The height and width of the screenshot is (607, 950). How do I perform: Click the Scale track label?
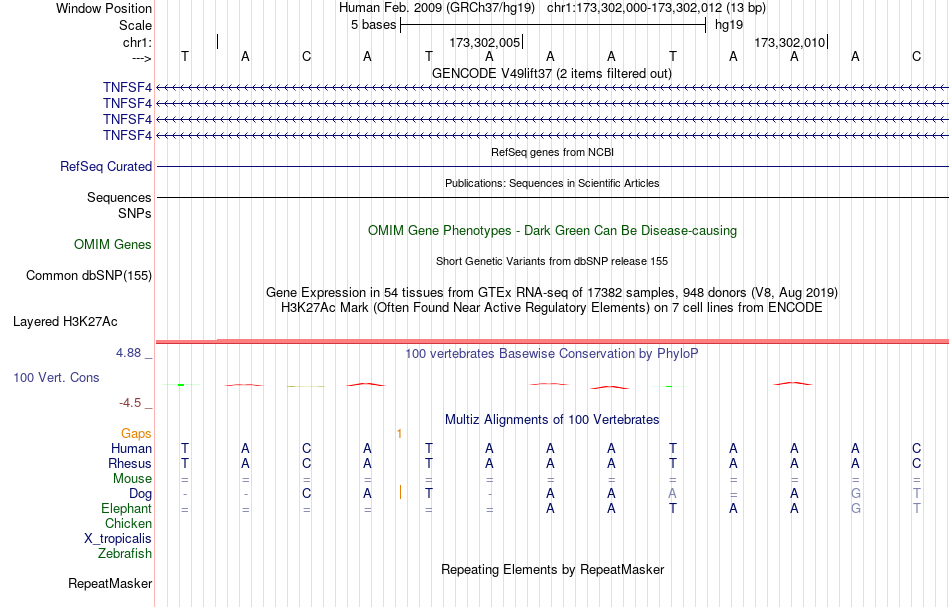click(x=135, y=25)
